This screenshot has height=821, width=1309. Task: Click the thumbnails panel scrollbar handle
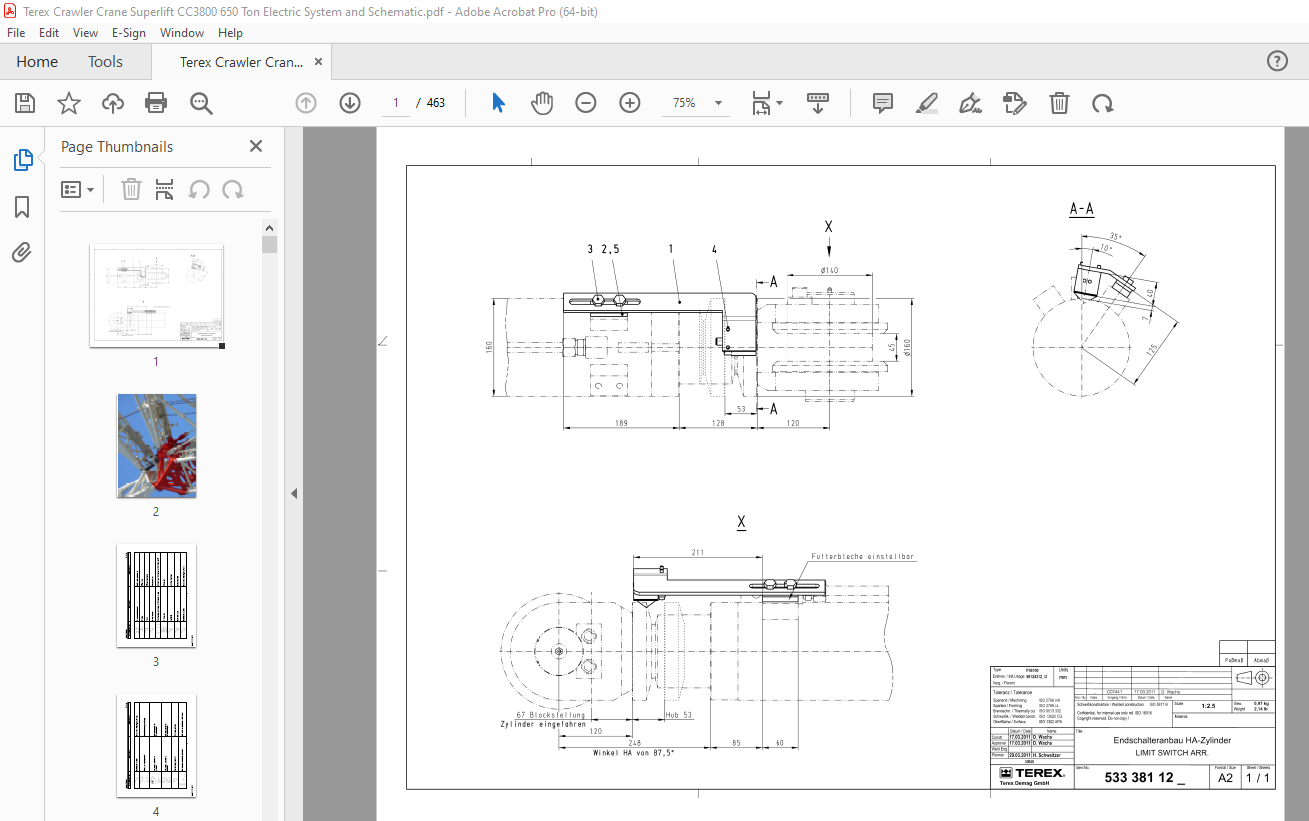pyautogui.click(x=269, y=245)
